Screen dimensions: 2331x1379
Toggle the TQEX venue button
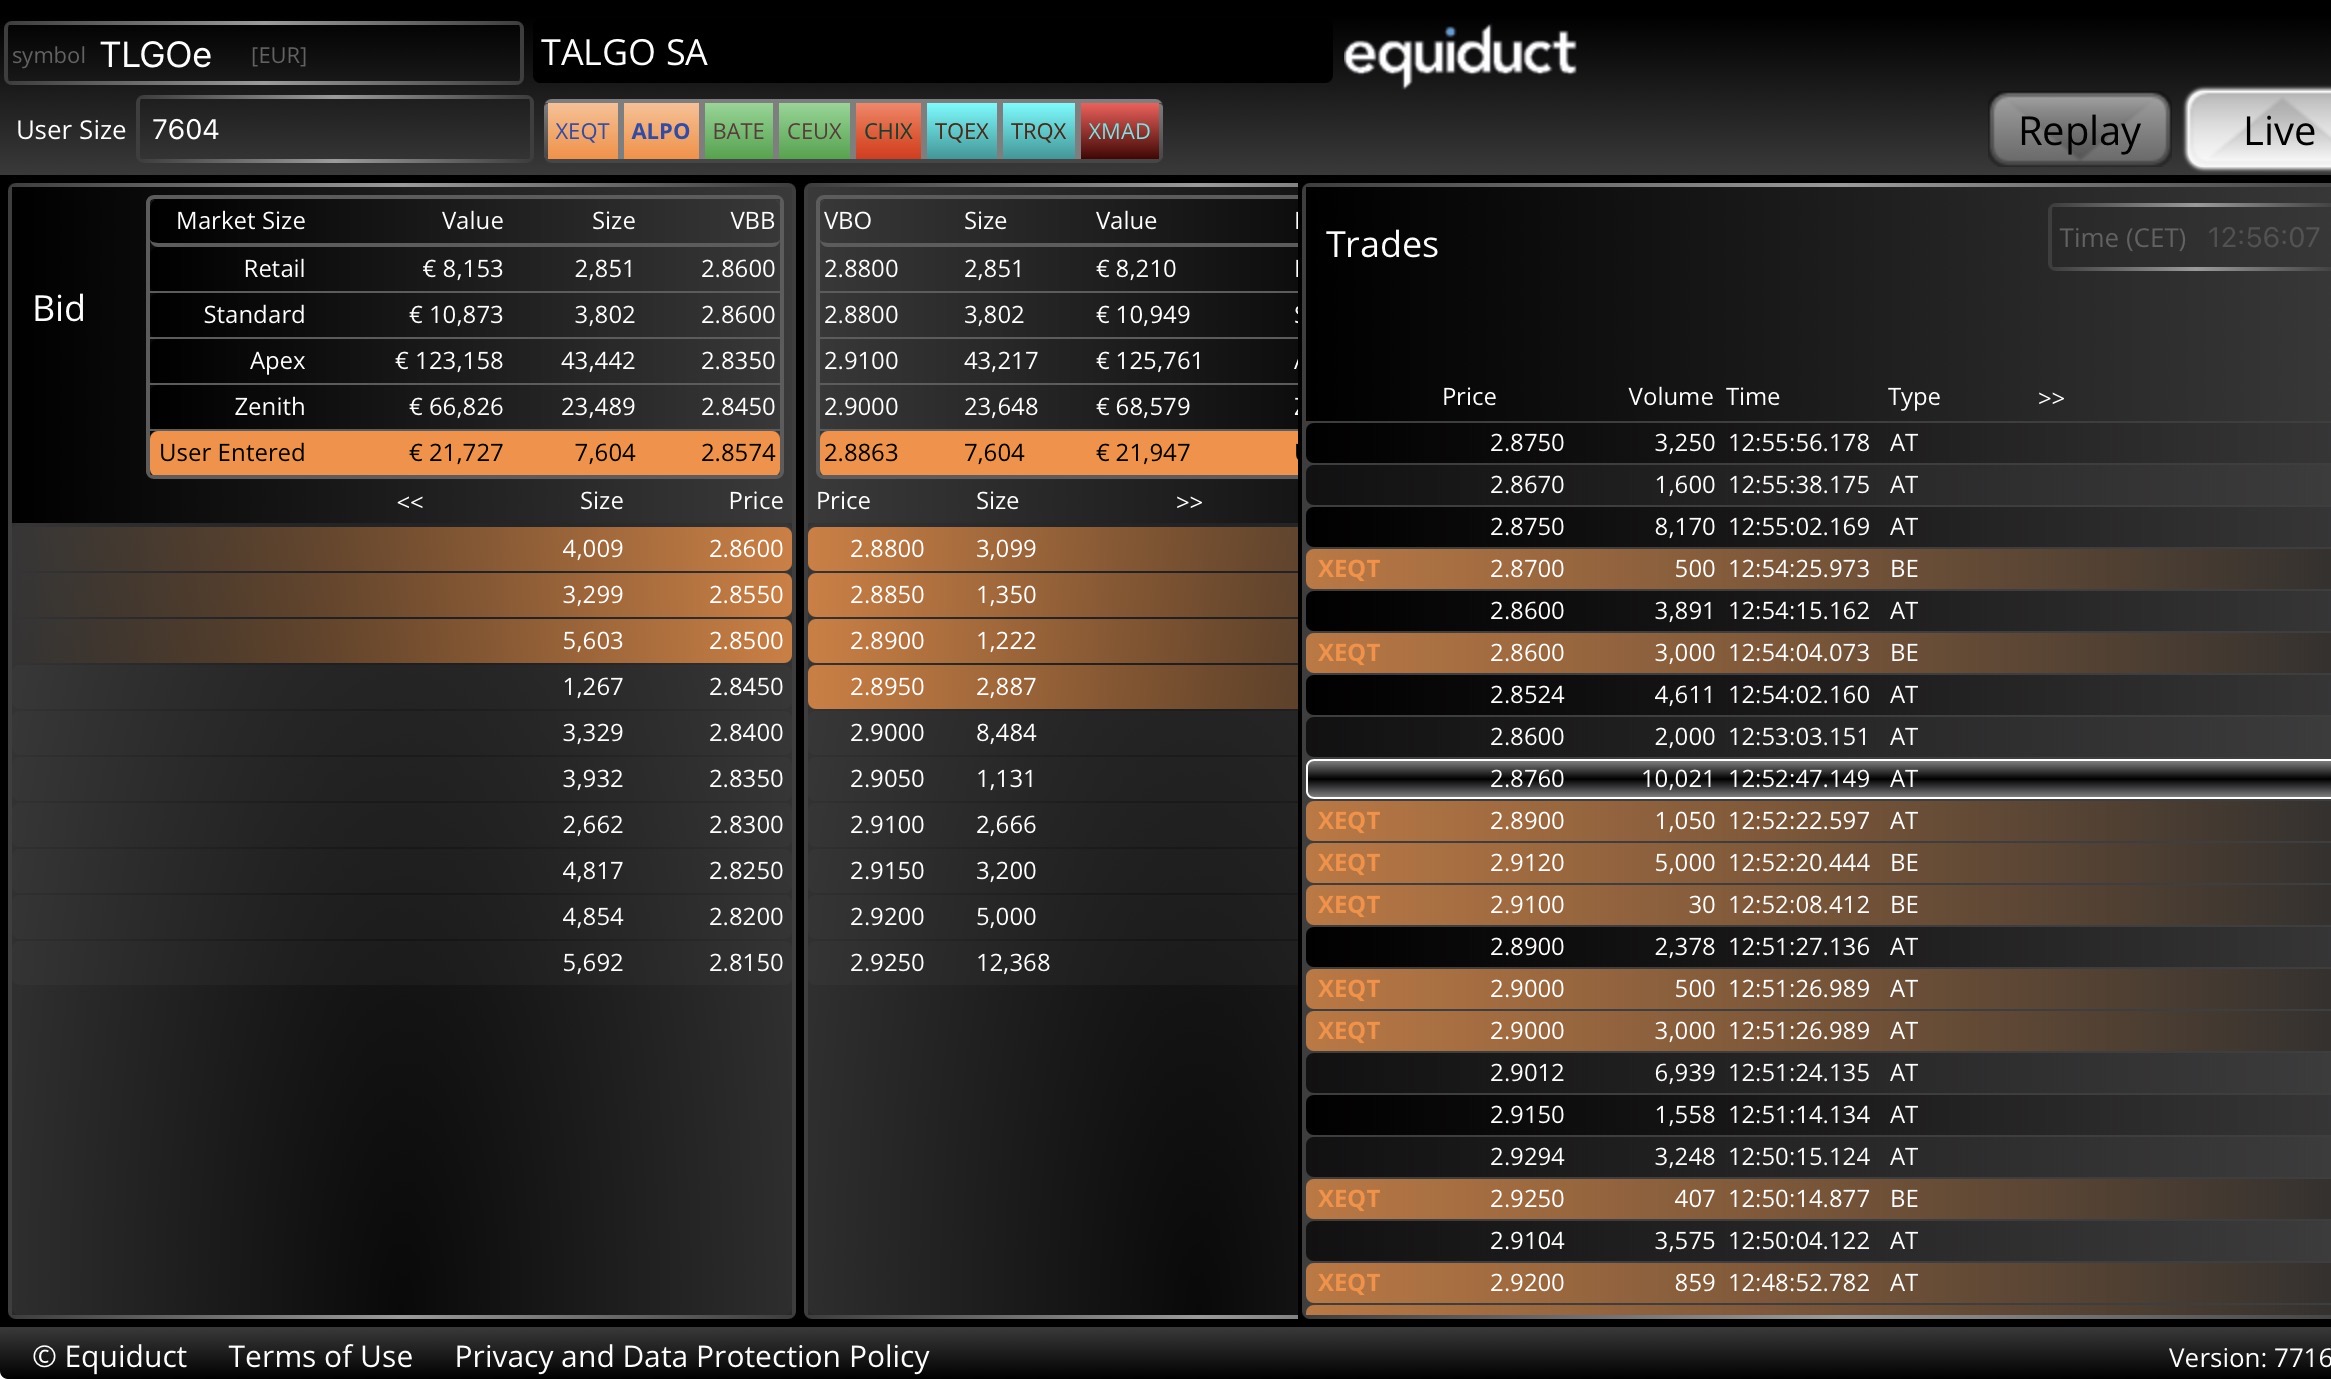961,131
